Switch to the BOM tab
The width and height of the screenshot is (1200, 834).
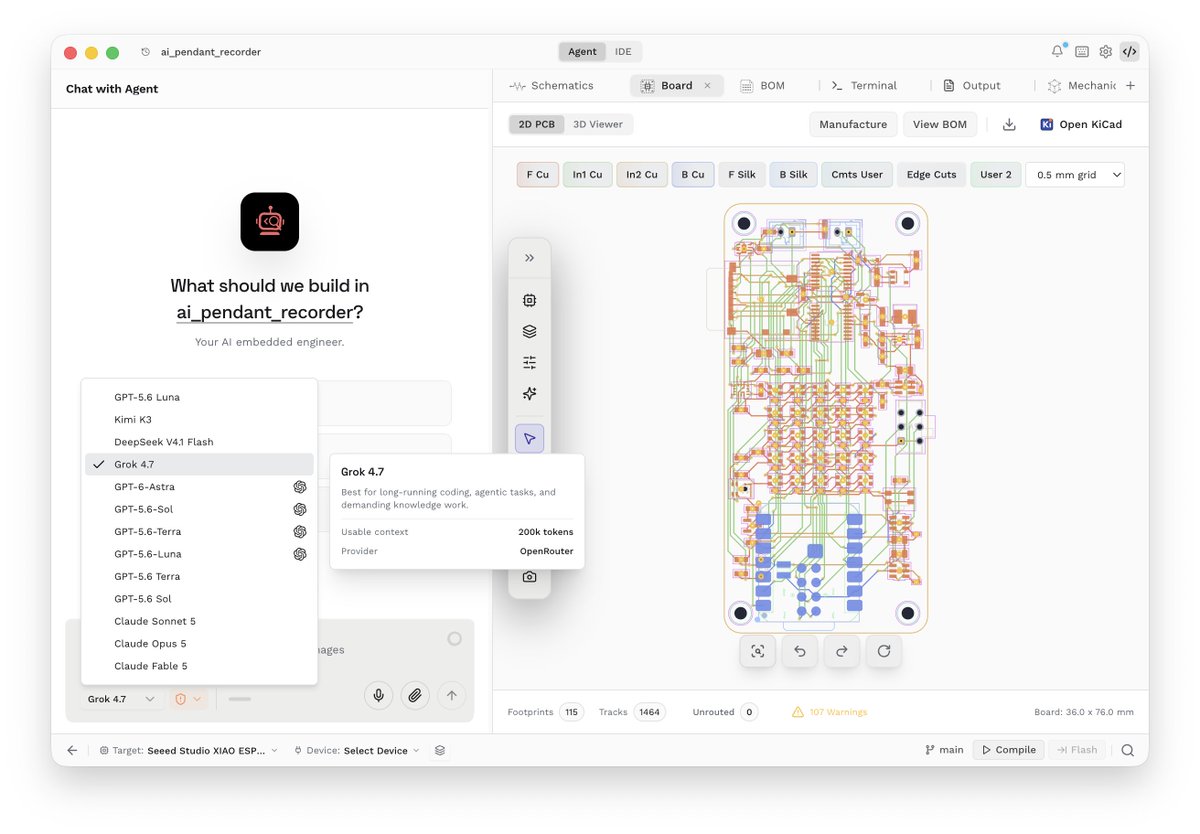(x=762, y=86)
